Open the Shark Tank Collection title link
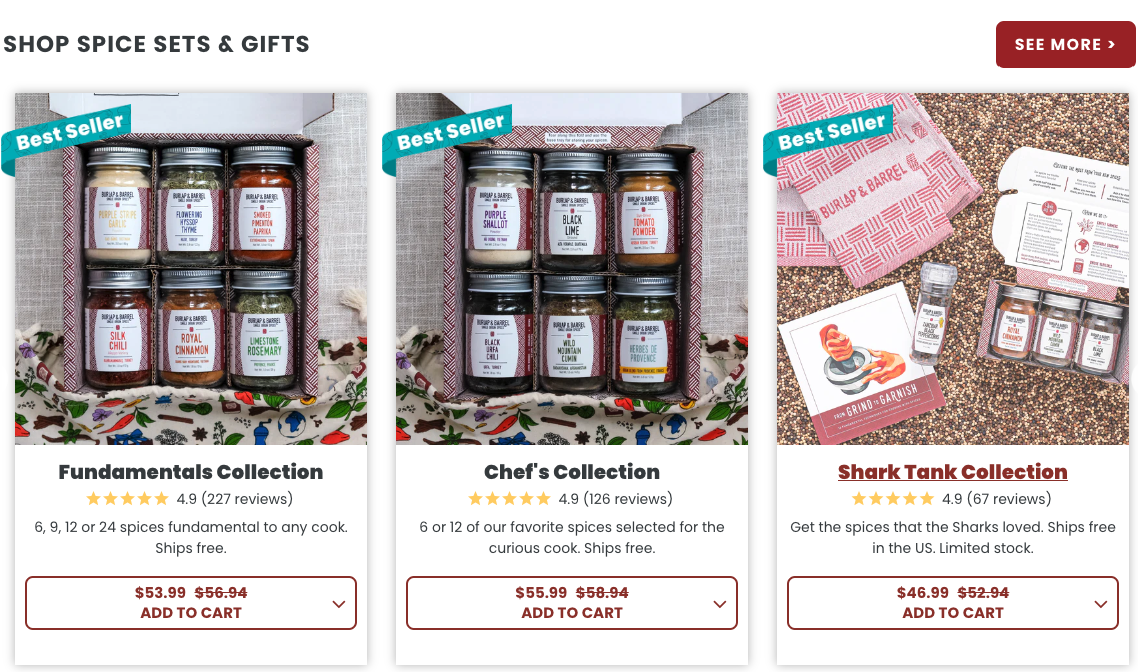1138x672 pixels. pyautogui.click(x=953, y=472)
